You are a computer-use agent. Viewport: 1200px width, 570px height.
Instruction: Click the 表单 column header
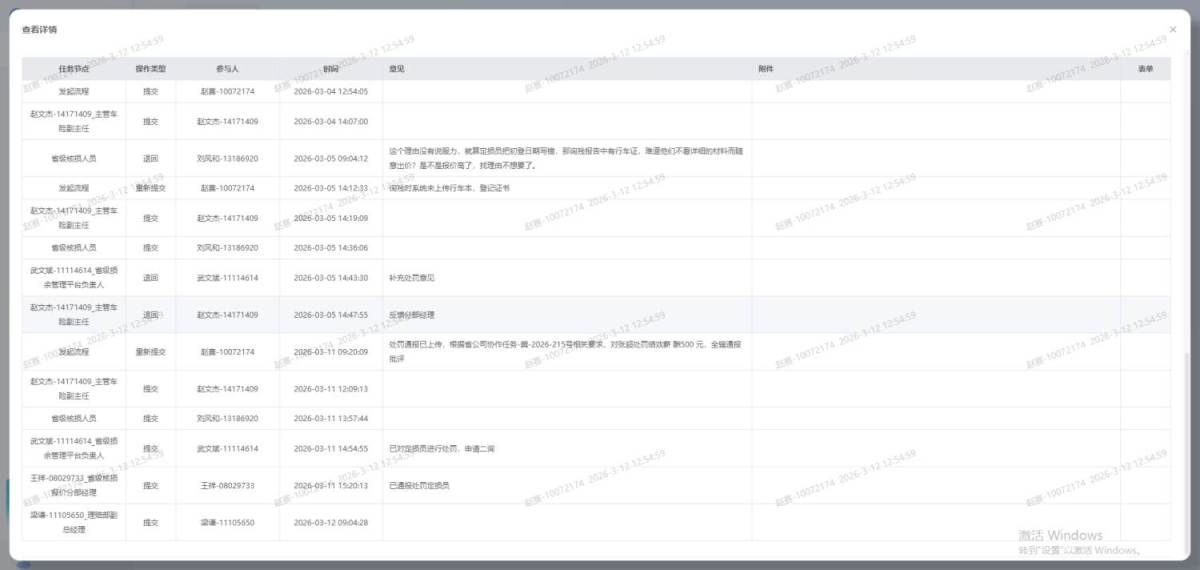[1145, 69]
